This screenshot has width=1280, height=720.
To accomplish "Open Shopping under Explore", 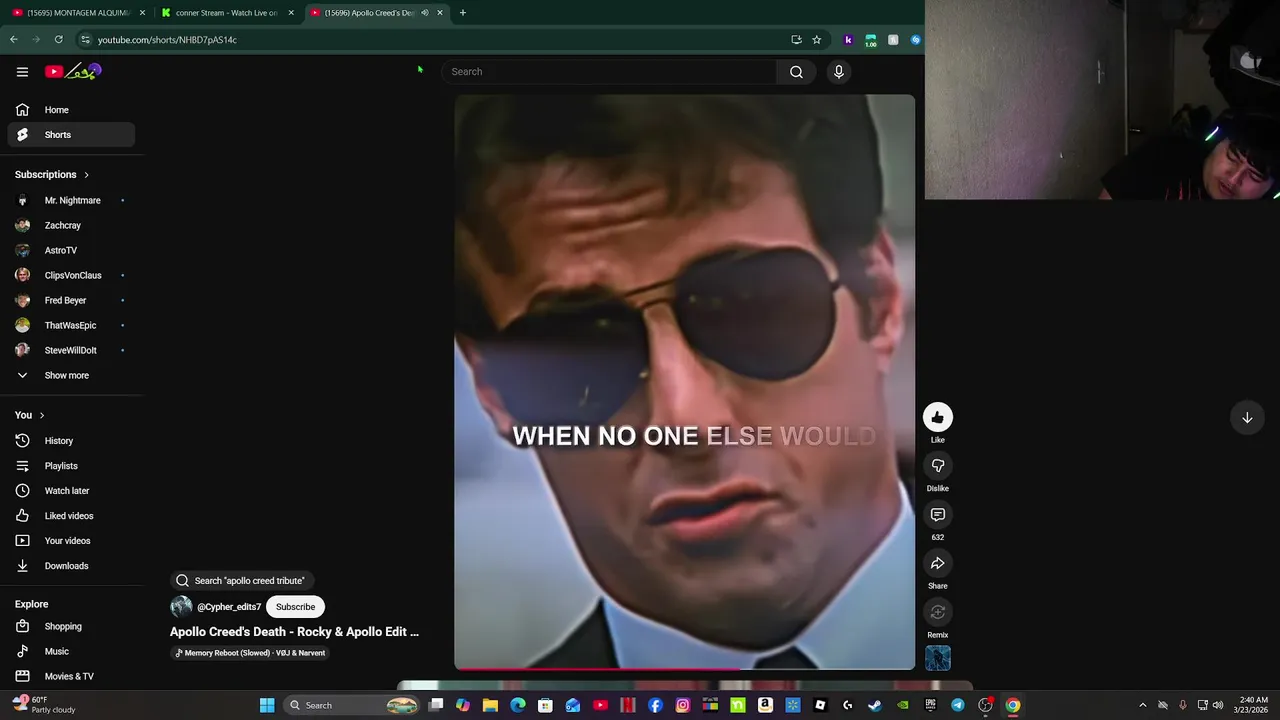I will click(71, 626).
